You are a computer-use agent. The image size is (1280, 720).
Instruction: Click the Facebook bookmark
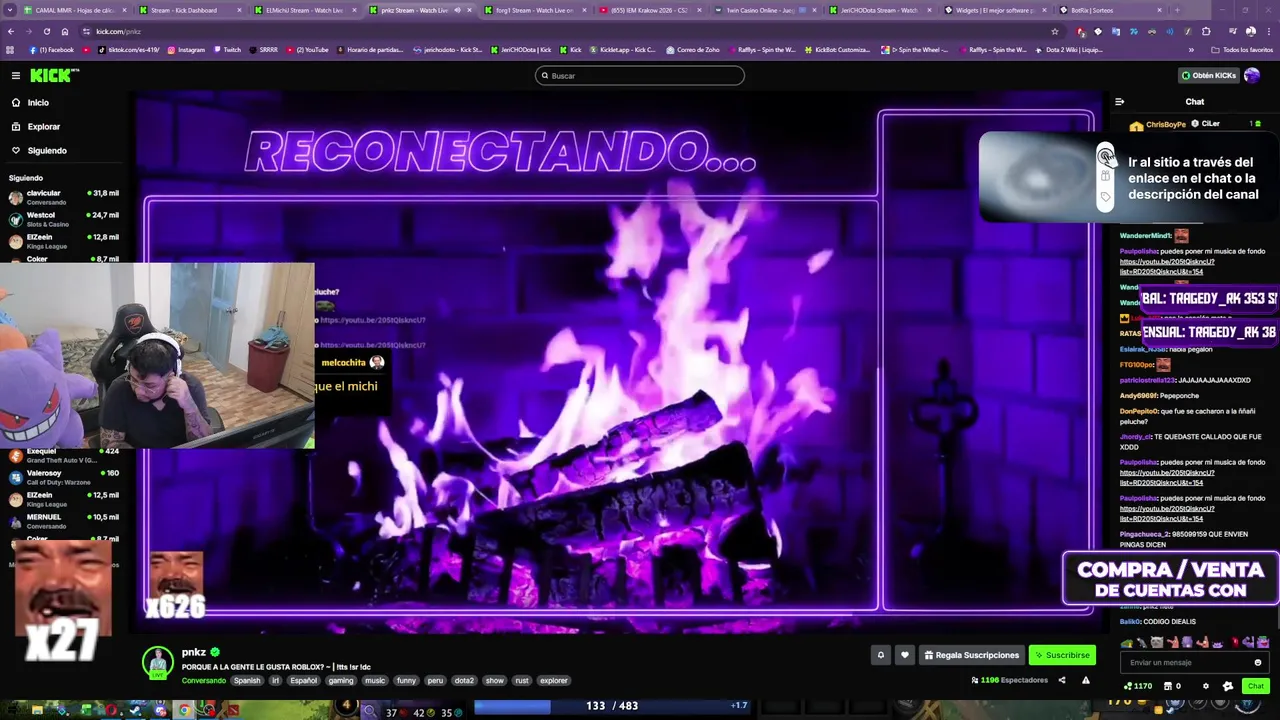pos(52,49)
